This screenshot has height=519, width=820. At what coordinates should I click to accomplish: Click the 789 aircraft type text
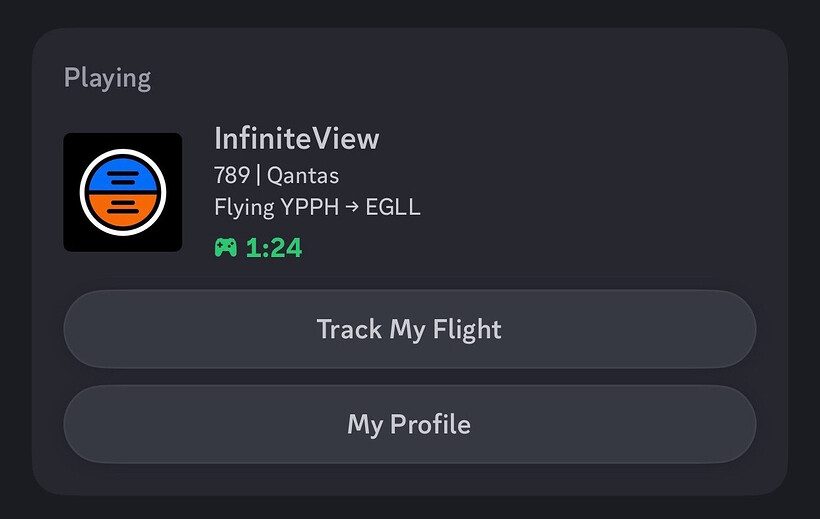[x=232, y=176]
